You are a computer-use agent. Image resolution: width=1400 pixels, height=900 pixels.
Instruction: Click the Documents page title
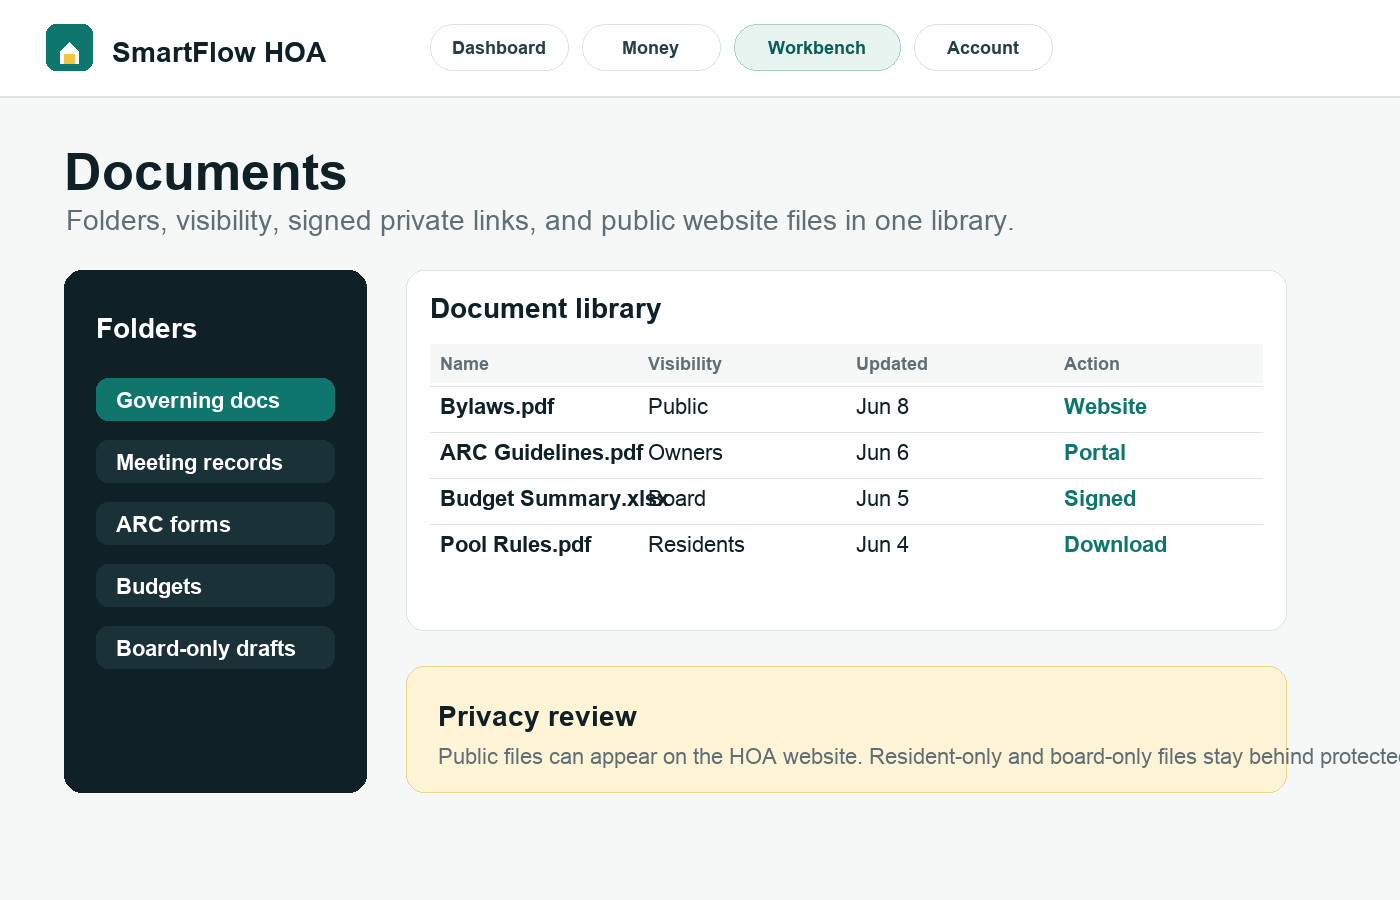pyautogui.click(x=206, y=172)
